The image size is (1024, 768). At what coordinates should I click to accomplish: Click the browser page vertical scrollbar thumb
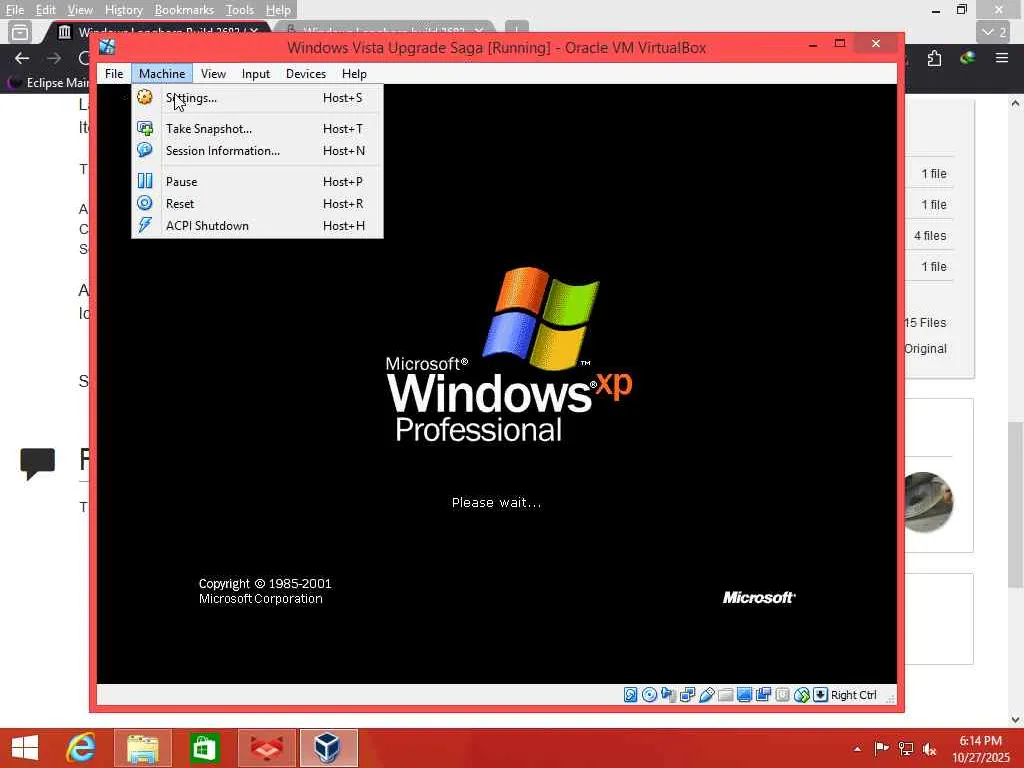click(1015, 504)
